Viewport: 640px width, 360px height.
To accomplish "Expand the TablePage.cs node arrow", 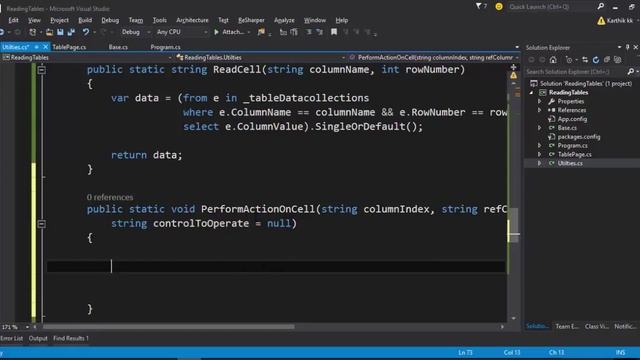I will [x=540, y=154].
